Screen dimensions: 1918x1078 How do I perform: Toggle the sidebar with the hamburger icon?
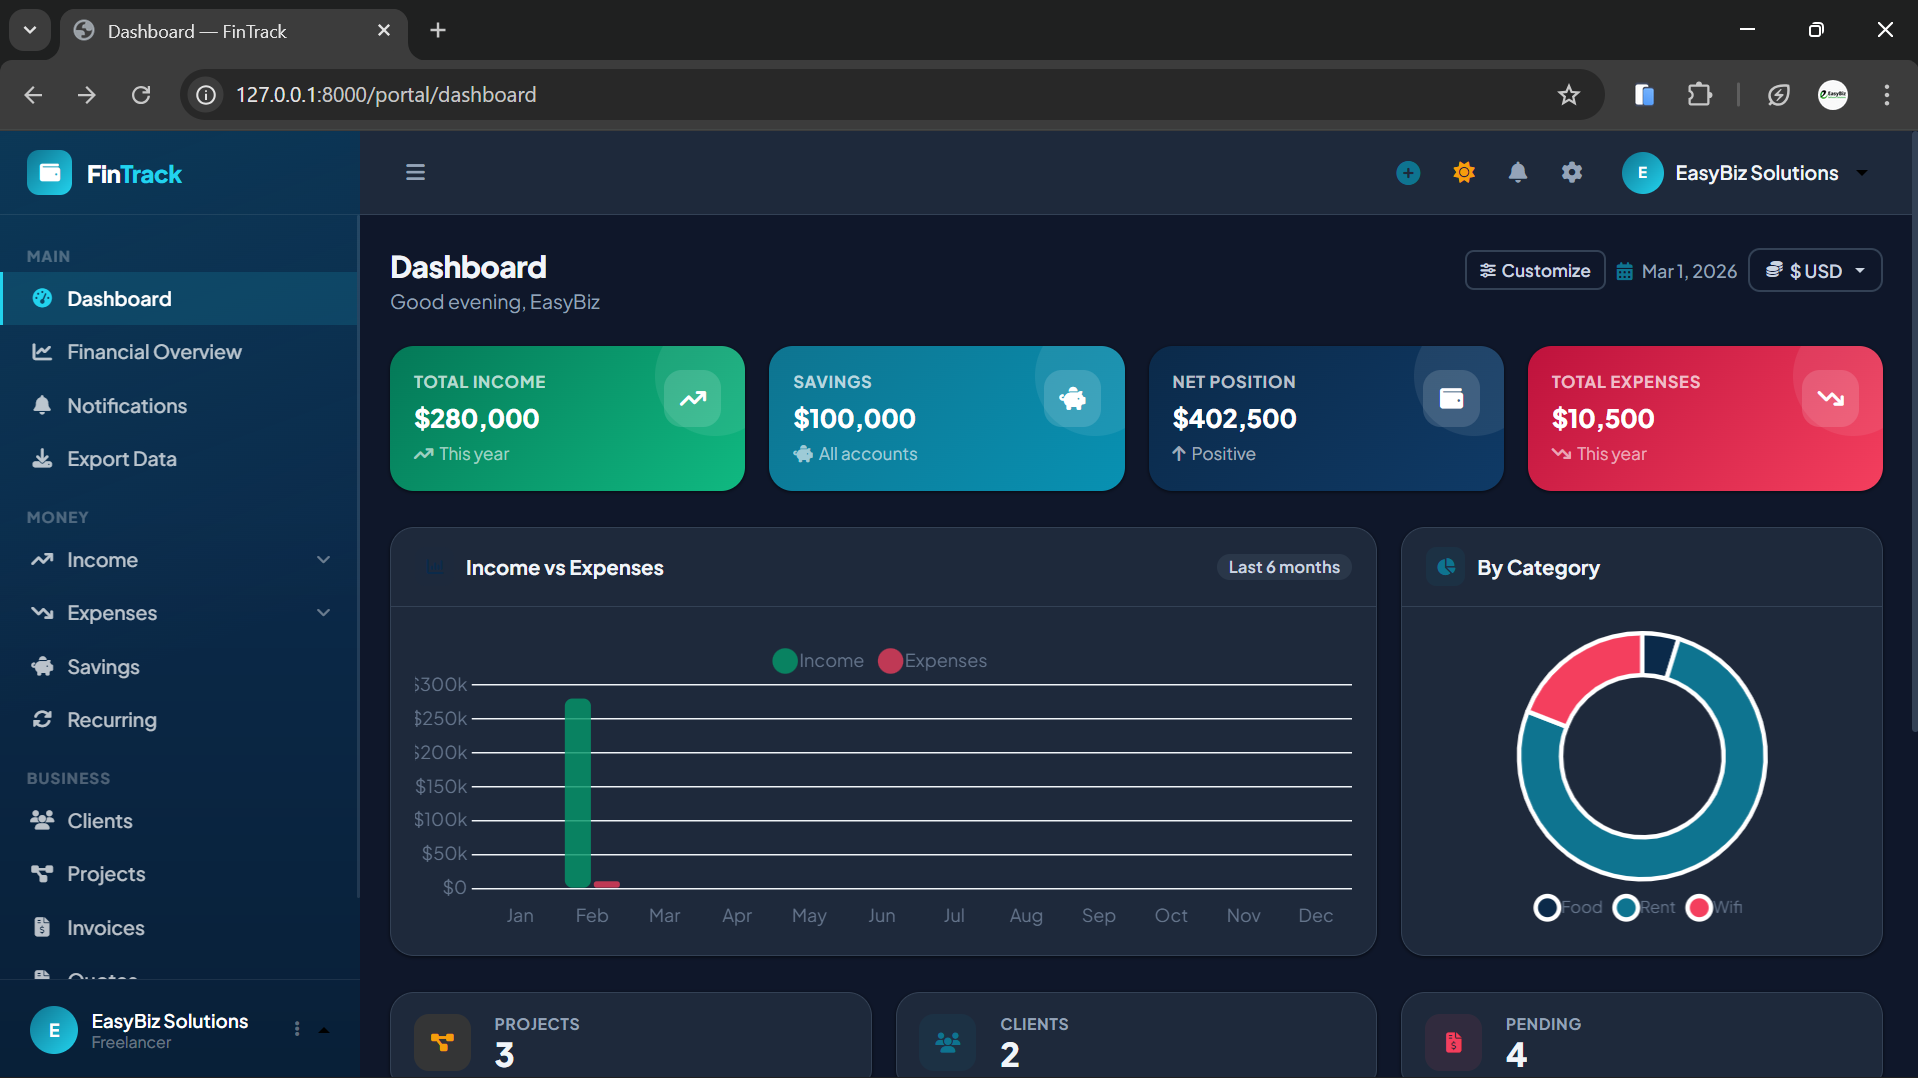415,172
